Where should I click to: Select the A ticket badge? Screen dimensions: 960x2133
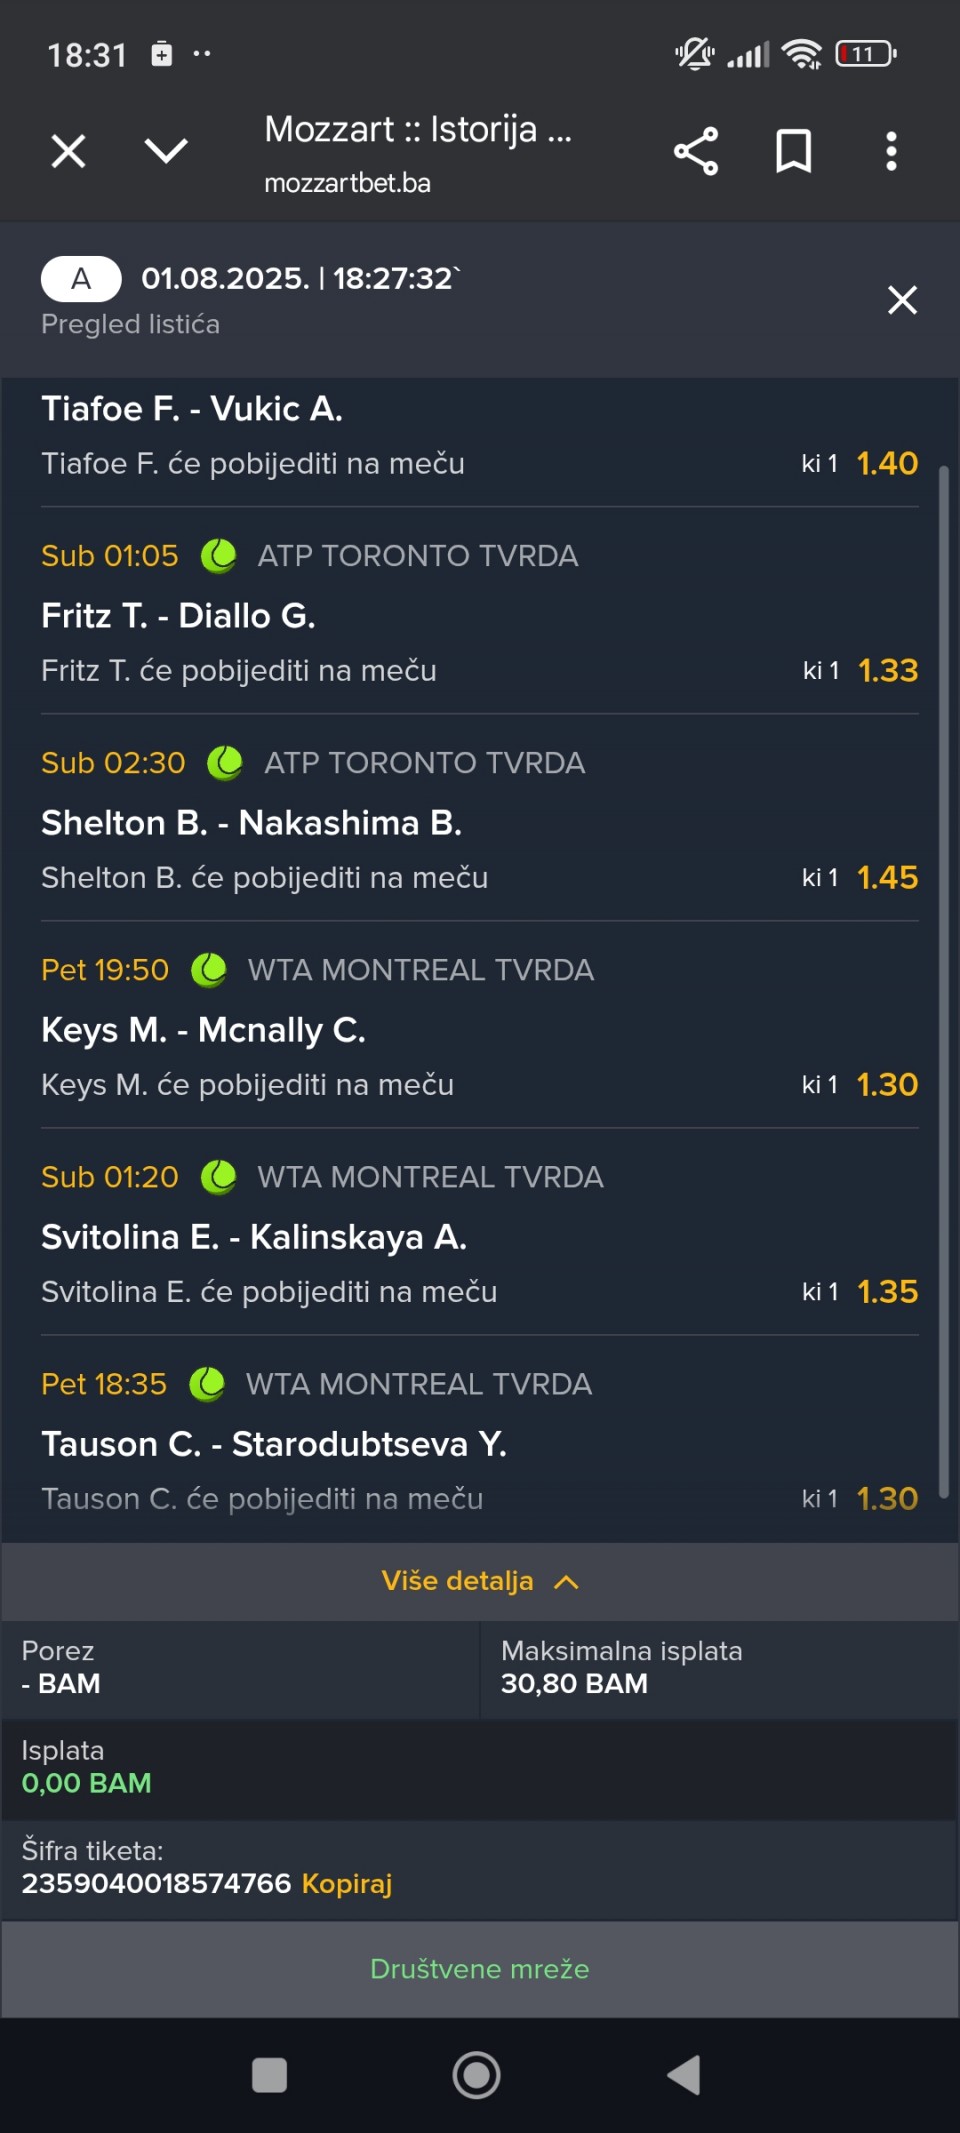[81, 279]
